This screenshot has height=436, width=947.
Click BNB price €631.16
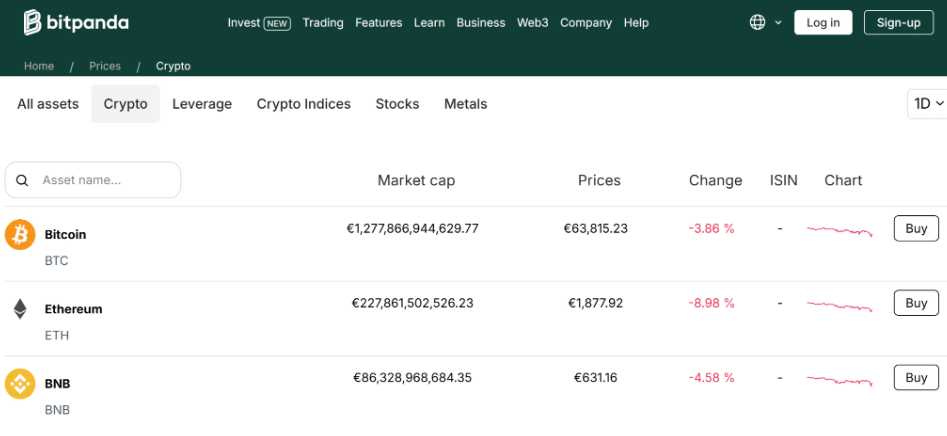click(595, 378)
